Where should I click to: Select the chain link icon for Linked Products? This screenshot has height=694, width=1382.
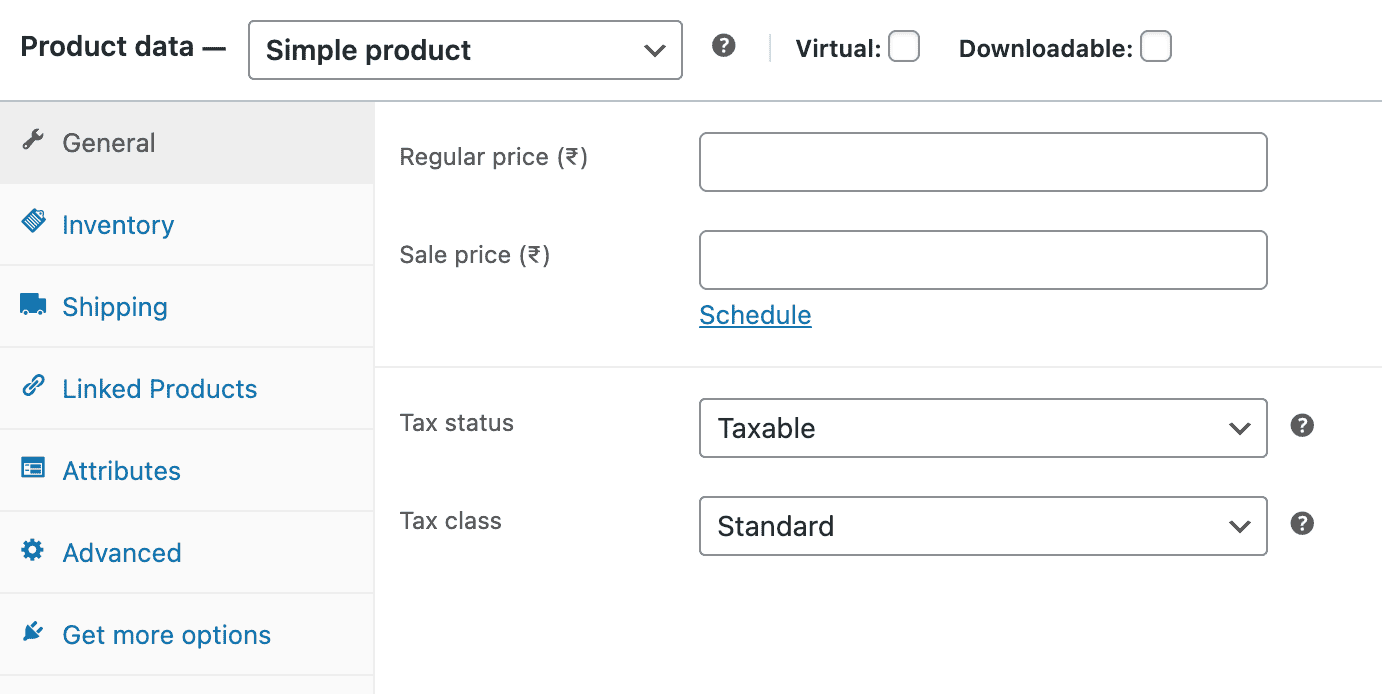tap(33, 387)
